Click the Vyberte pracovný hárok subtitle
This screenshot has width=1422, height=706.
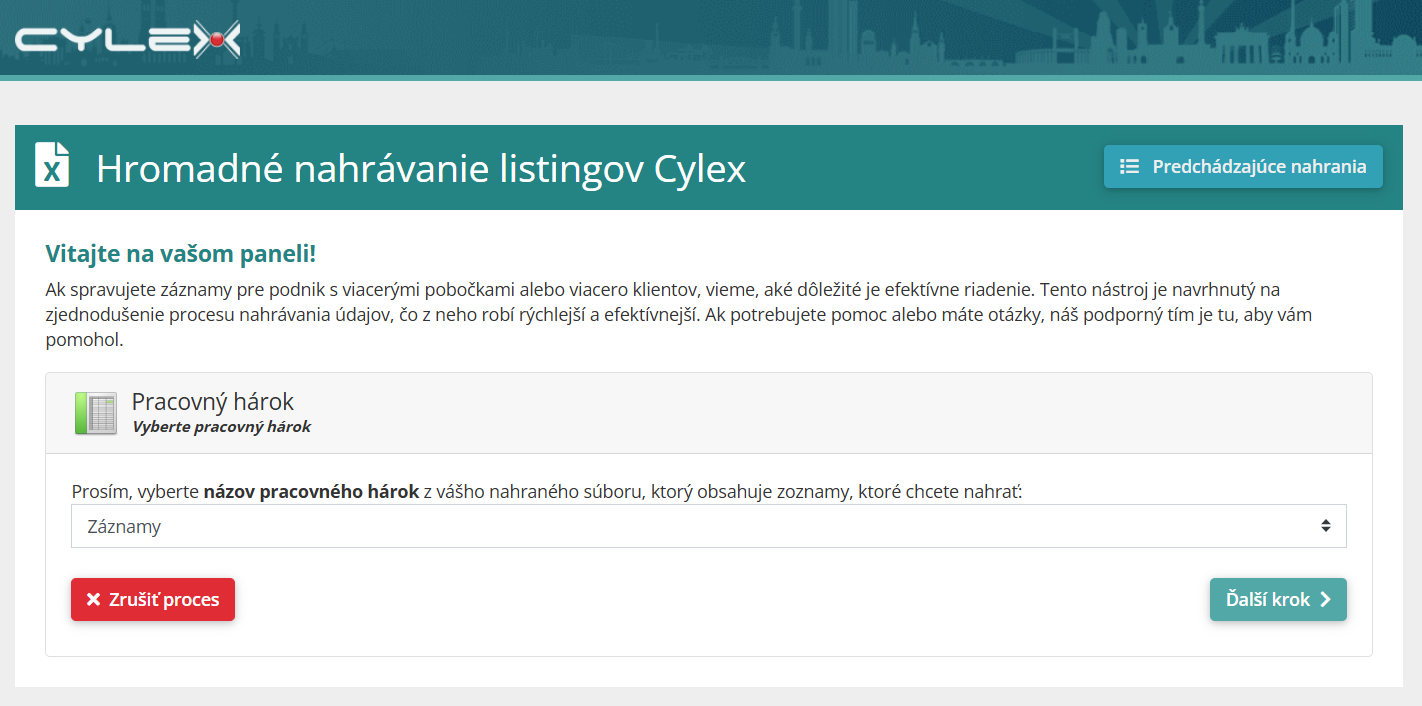(221, 427)
